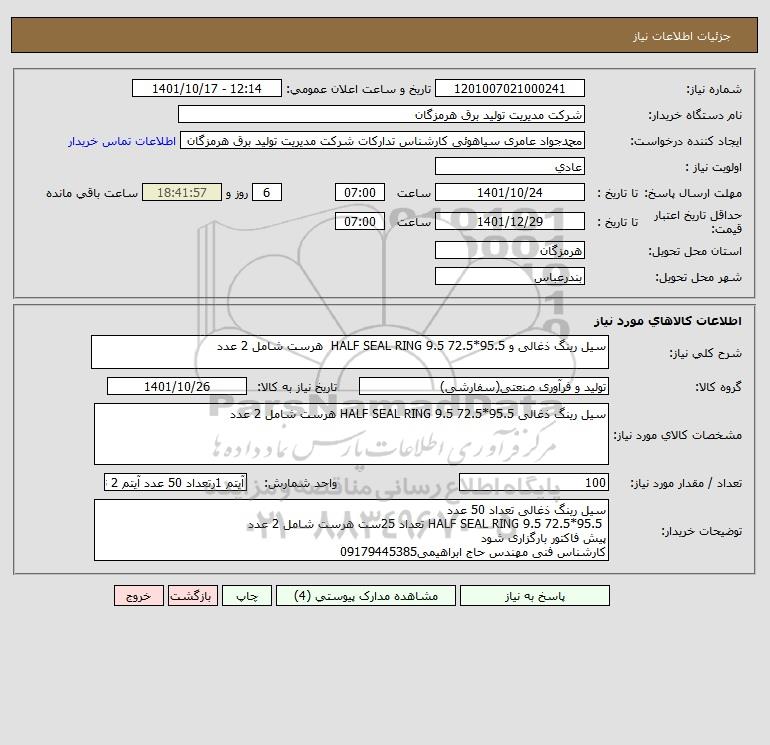The height and width of the screenshot is (745, 770).
Task: Click need date field 1401/10/26
Action: (x=177, y=386)
